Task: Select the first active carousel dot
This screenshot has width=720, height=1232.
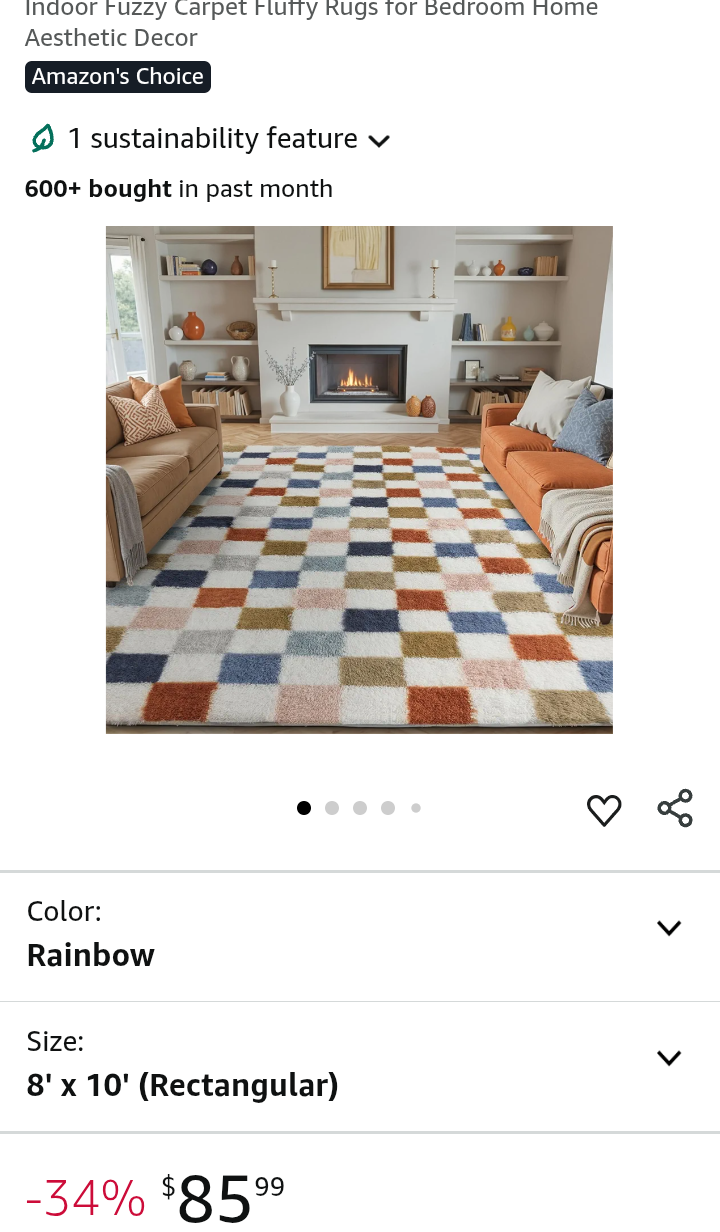Action: (x=304, y=808)
